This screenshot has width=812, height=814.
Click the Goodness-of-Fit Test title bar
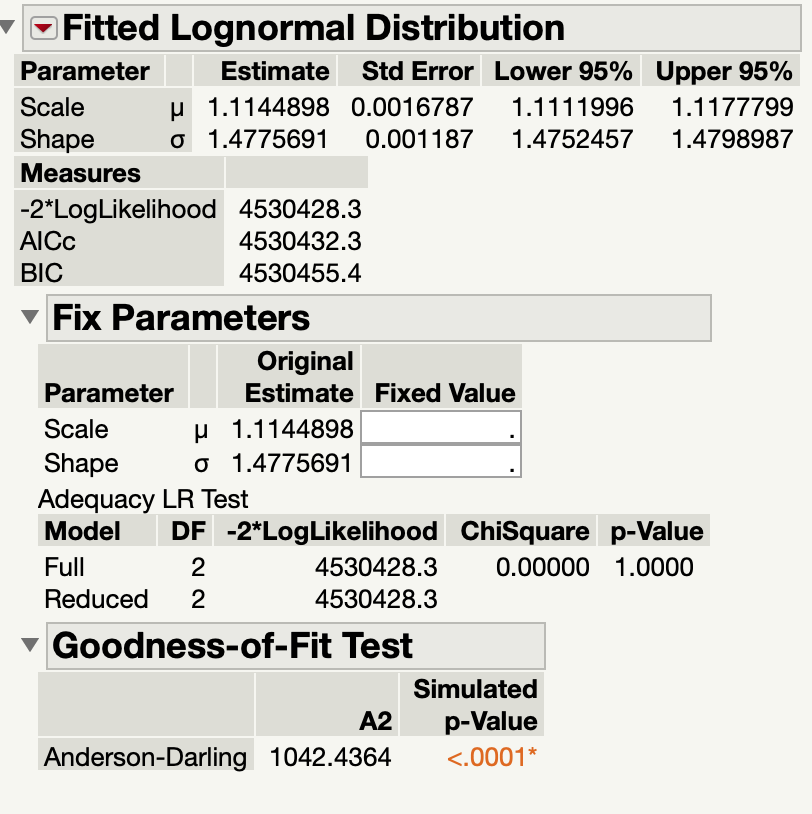tap(296, 646)
